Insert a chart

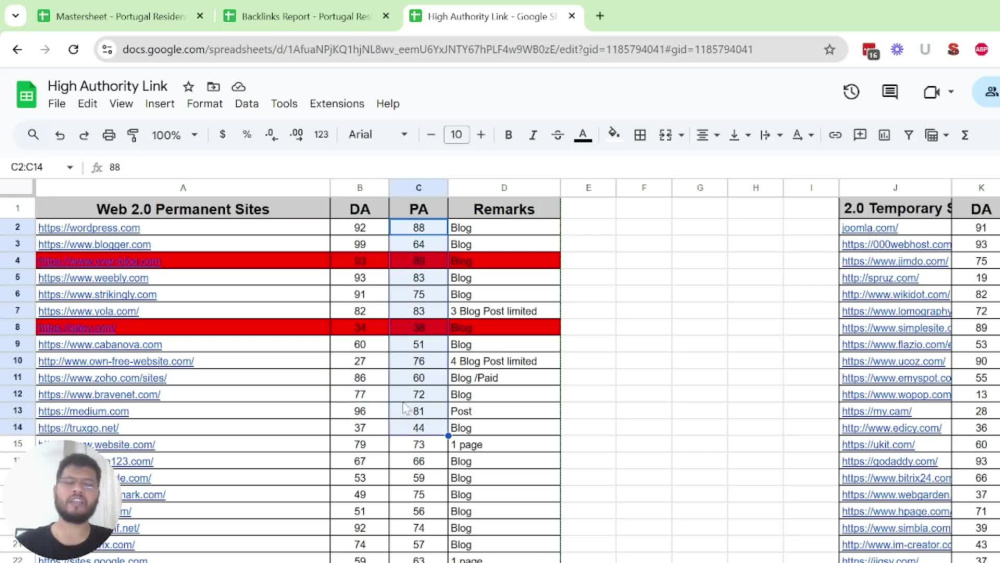point(884,135)
